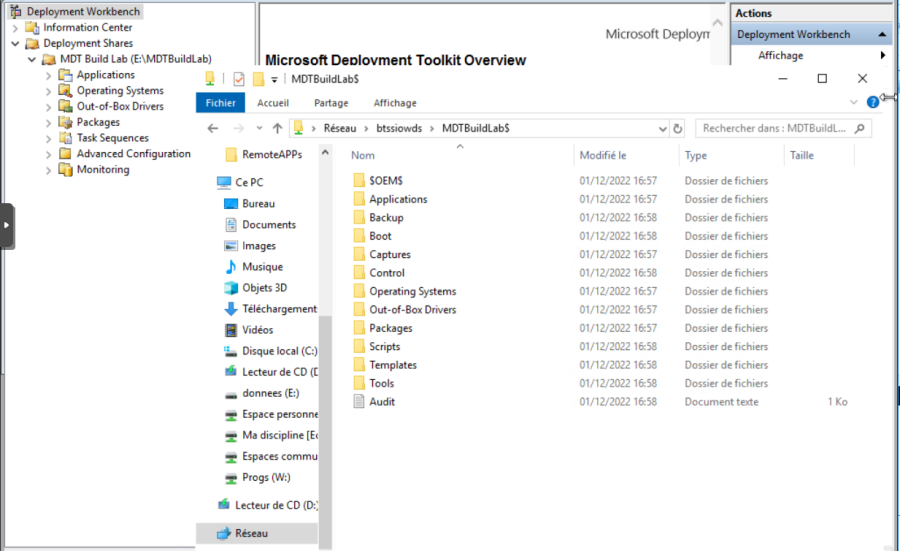Open the Explorer help question mark icon
The height and width of the screenshot is (551, 900).
click(872, 102)
